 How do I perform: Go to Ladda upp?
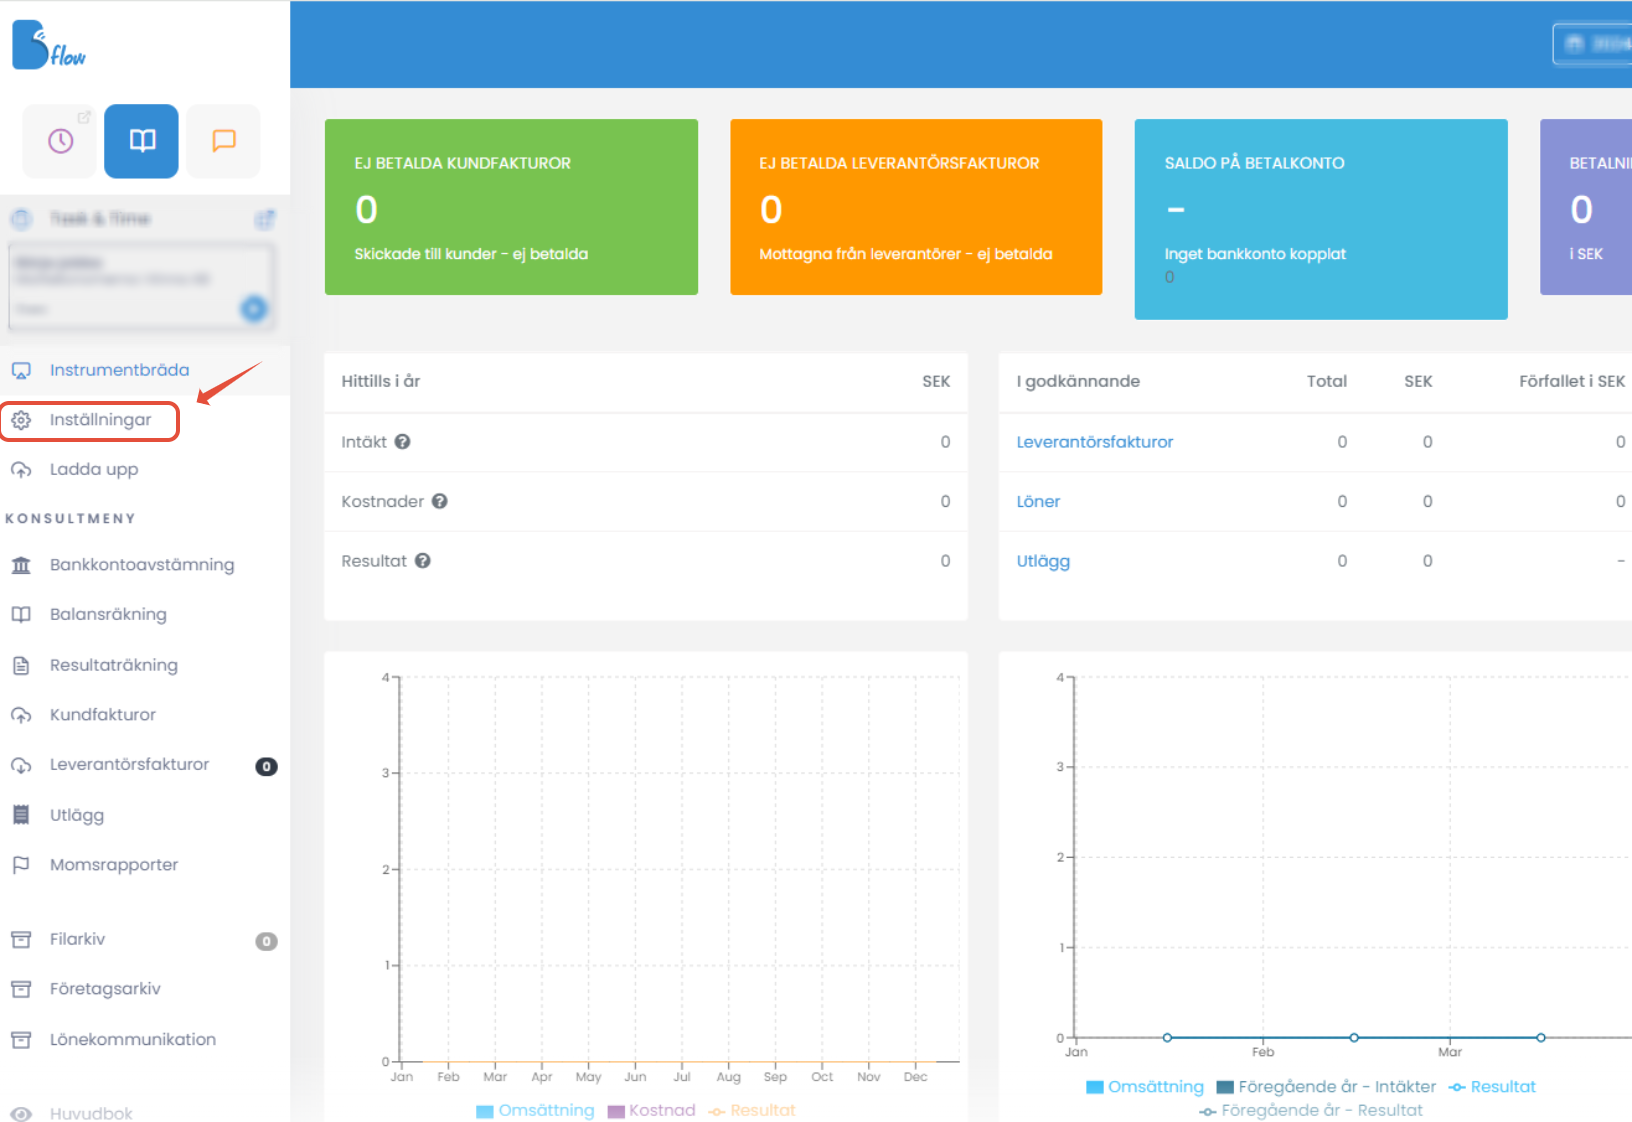(x=94, y=470)
